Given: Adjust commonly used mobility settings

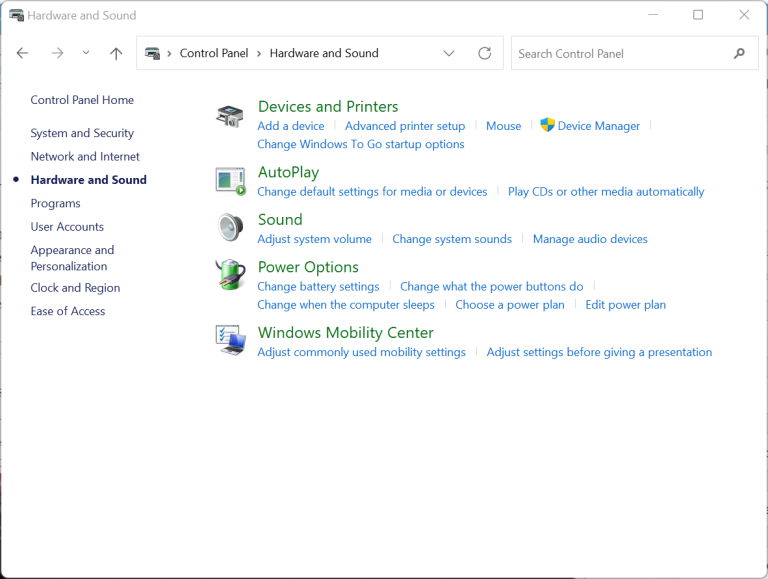Looking at the screenshot, I should [361, 352].
